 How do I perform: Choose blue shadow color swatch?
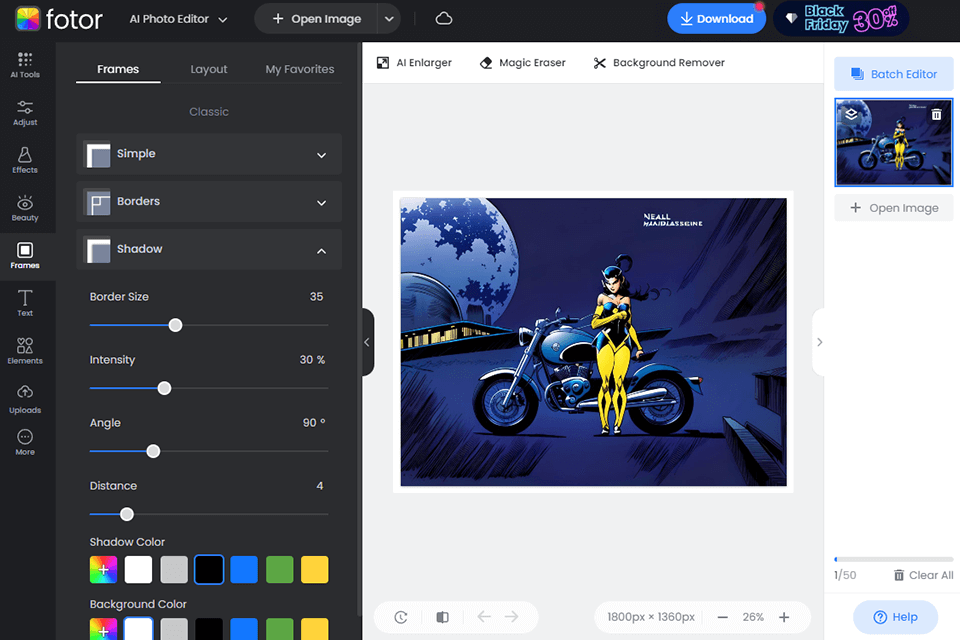[x=244, y=570]
